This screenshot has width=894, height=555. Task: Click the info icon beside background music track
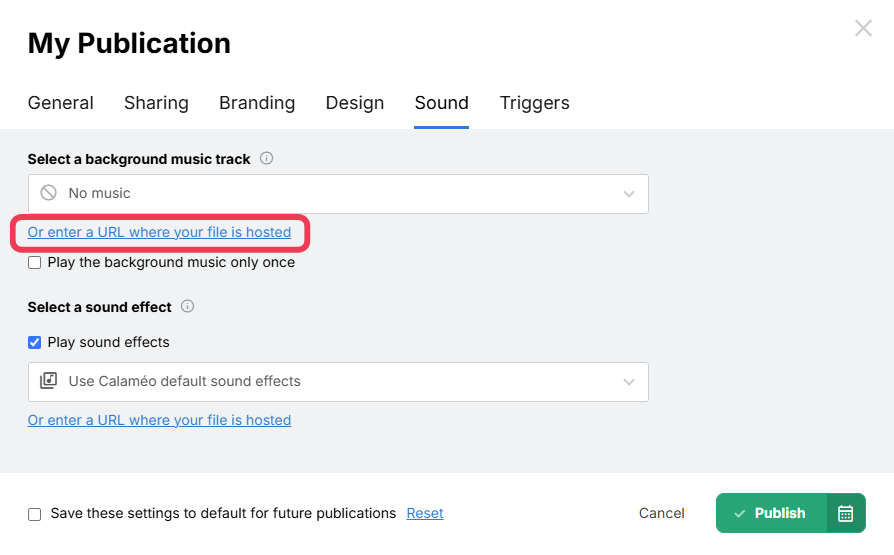(x=266, y=159)
